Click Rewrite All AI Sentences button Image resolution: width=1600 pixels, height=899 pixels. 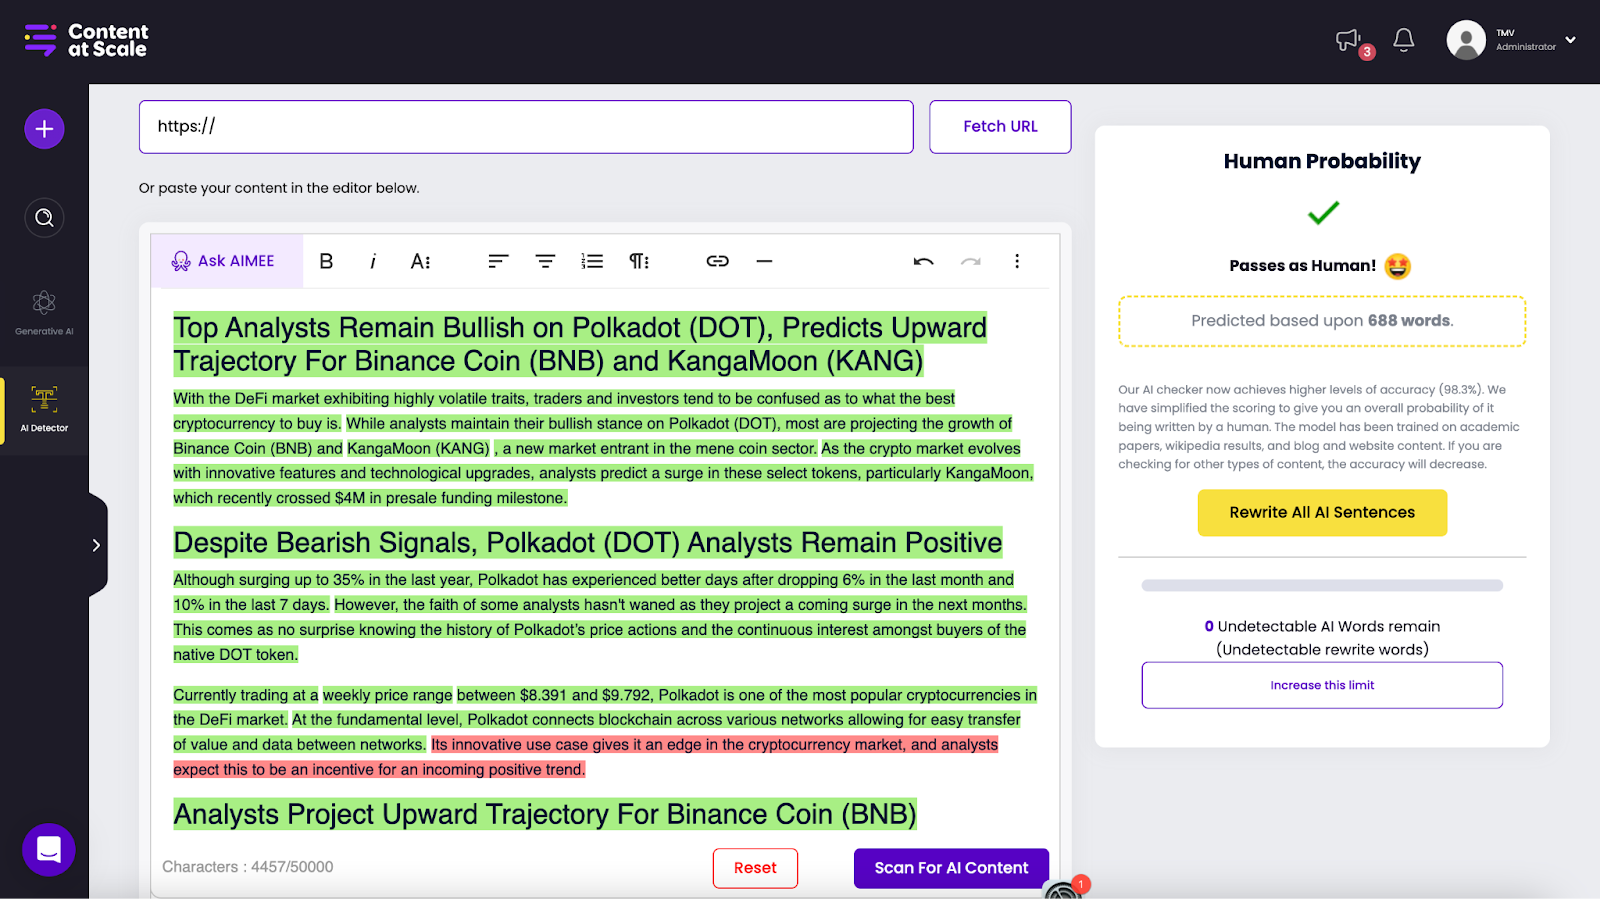point(1322,513)
